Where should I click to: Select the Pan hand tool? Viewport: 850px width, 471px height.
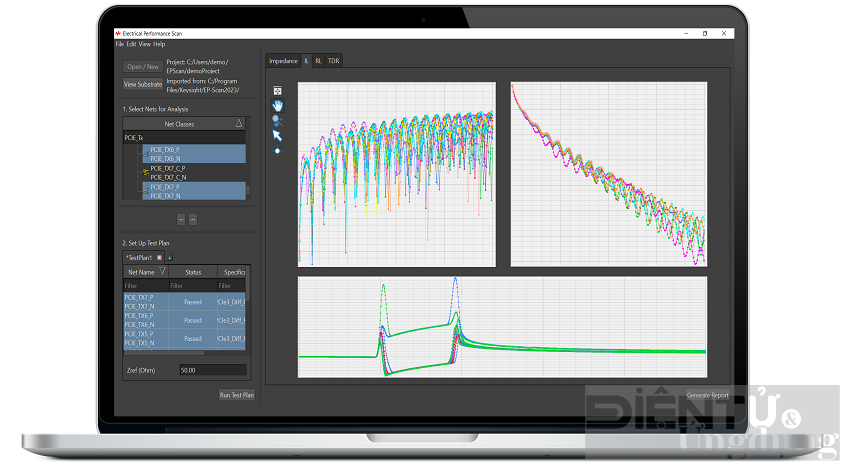point(277,106)
